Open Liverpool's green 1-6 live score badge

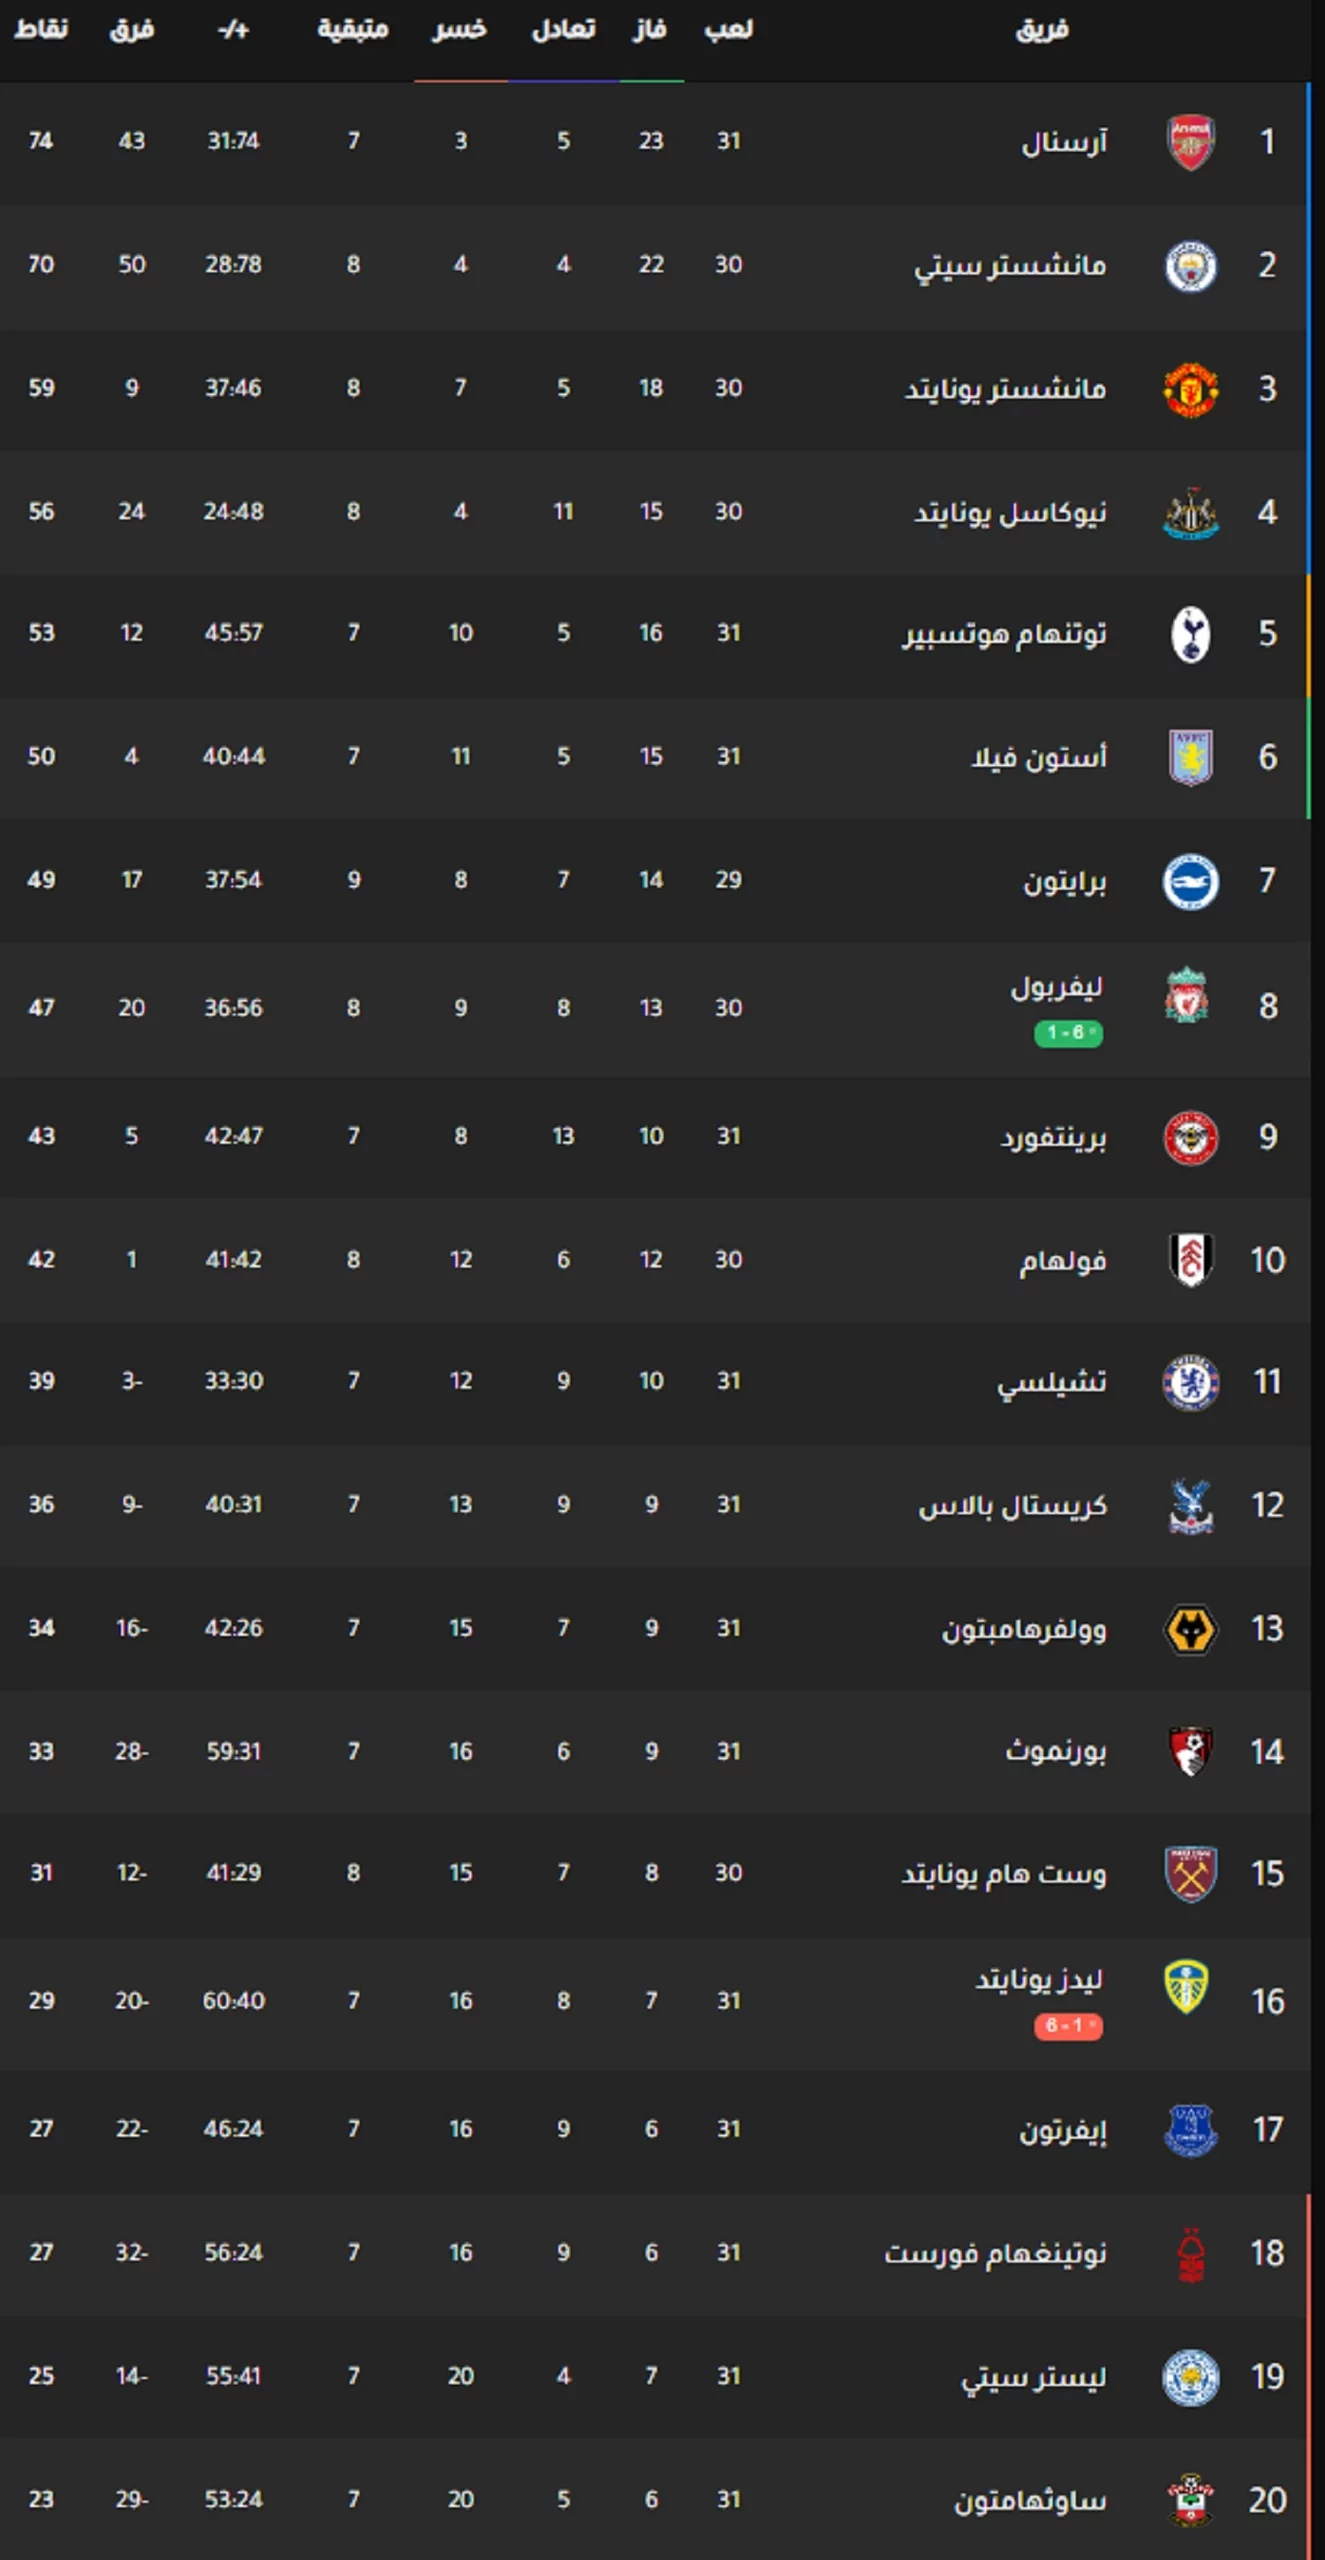tap(1068, 1033)
